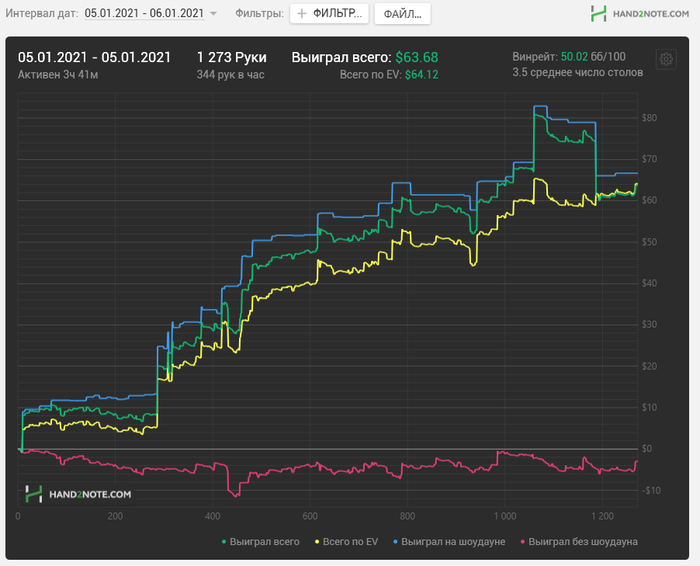This screenshot has height=566, width=700.
Task: Select the date range field 05.01.2021 - 06.01.2021
Action: (x=144, y=13)
